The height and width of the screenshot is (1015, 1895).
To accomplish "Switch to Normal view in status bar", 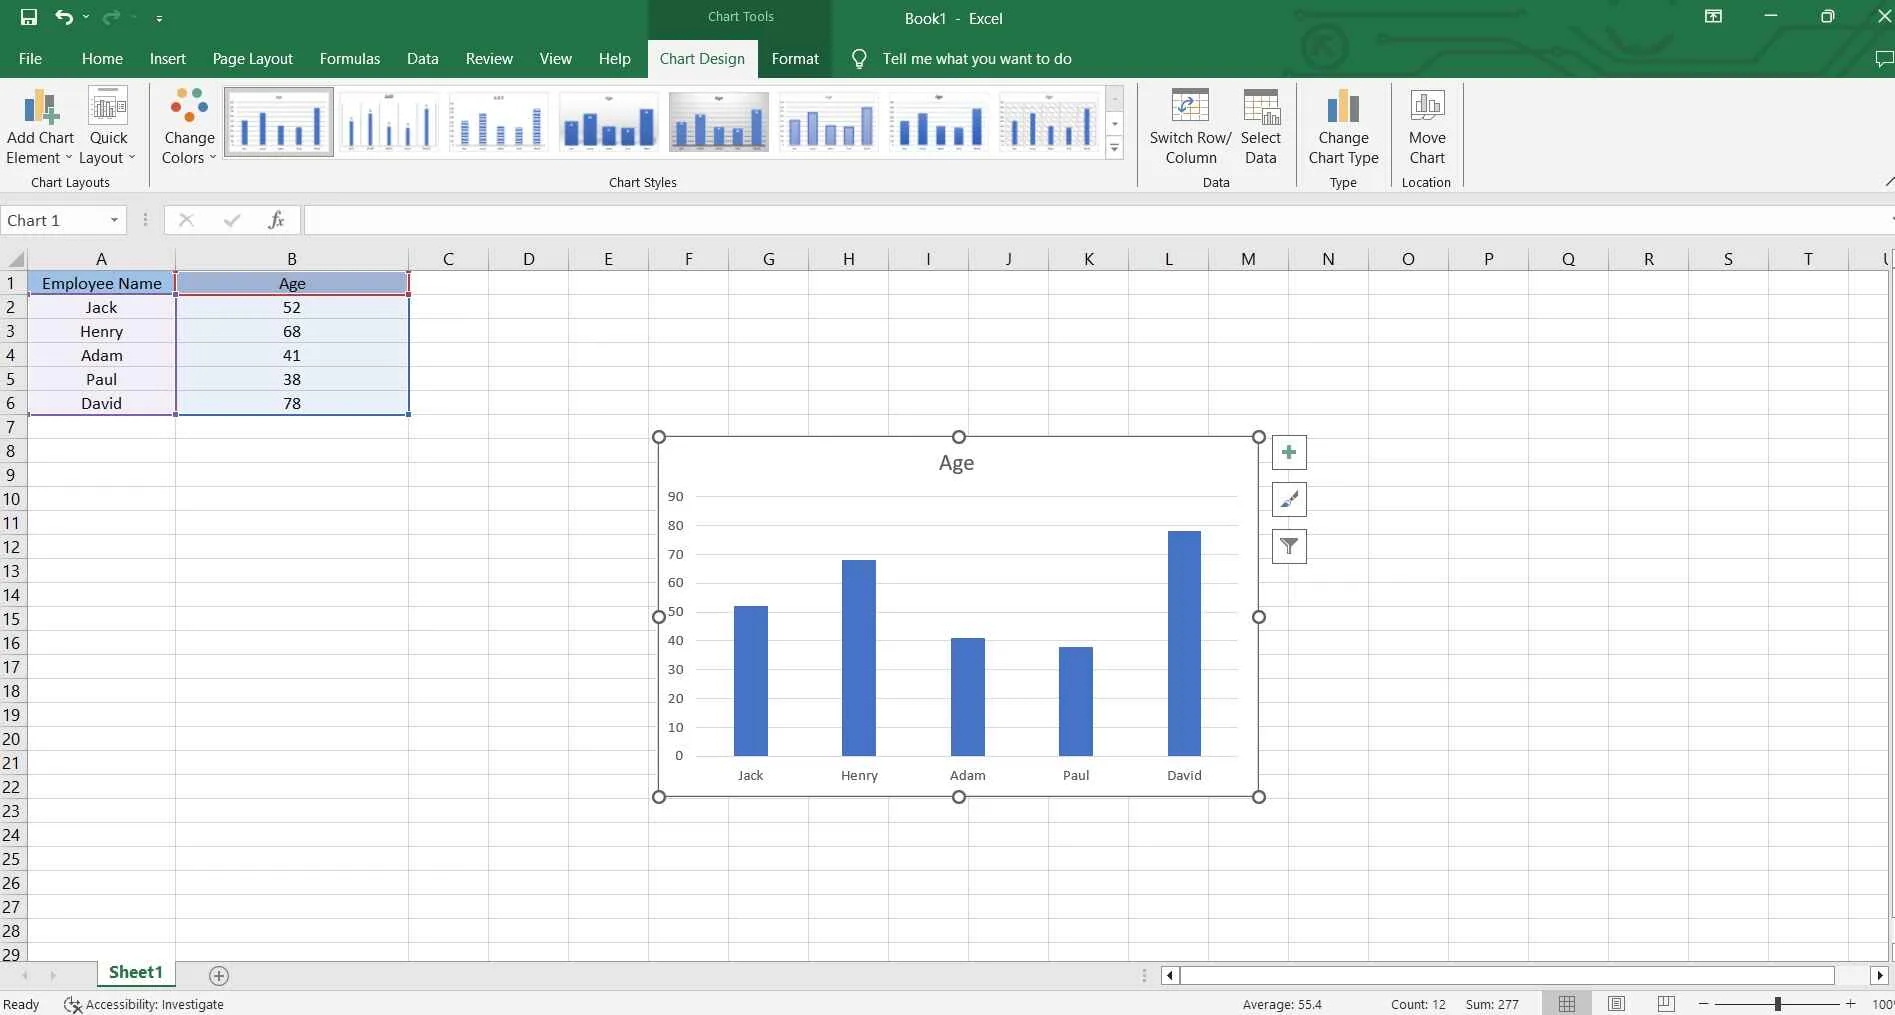I will [x=1565, y=1003].
